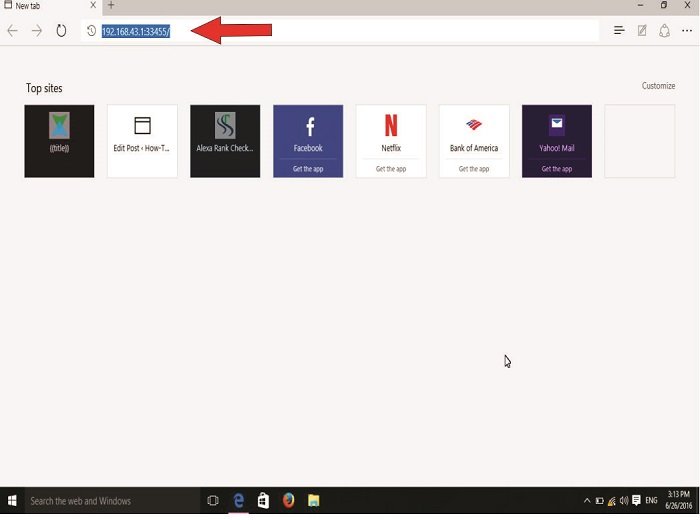
Task: Refresh the page with reload icon
Action: coord(61,31)
